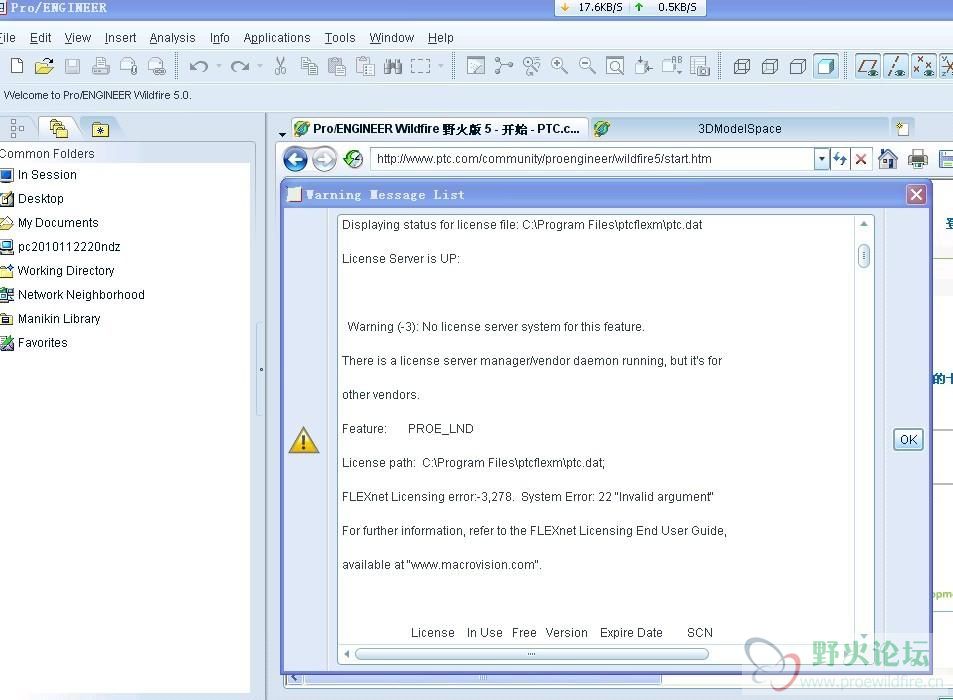Select Desktop in Common Folders
This screenshot has width=953, height=700.
point(33,199)
